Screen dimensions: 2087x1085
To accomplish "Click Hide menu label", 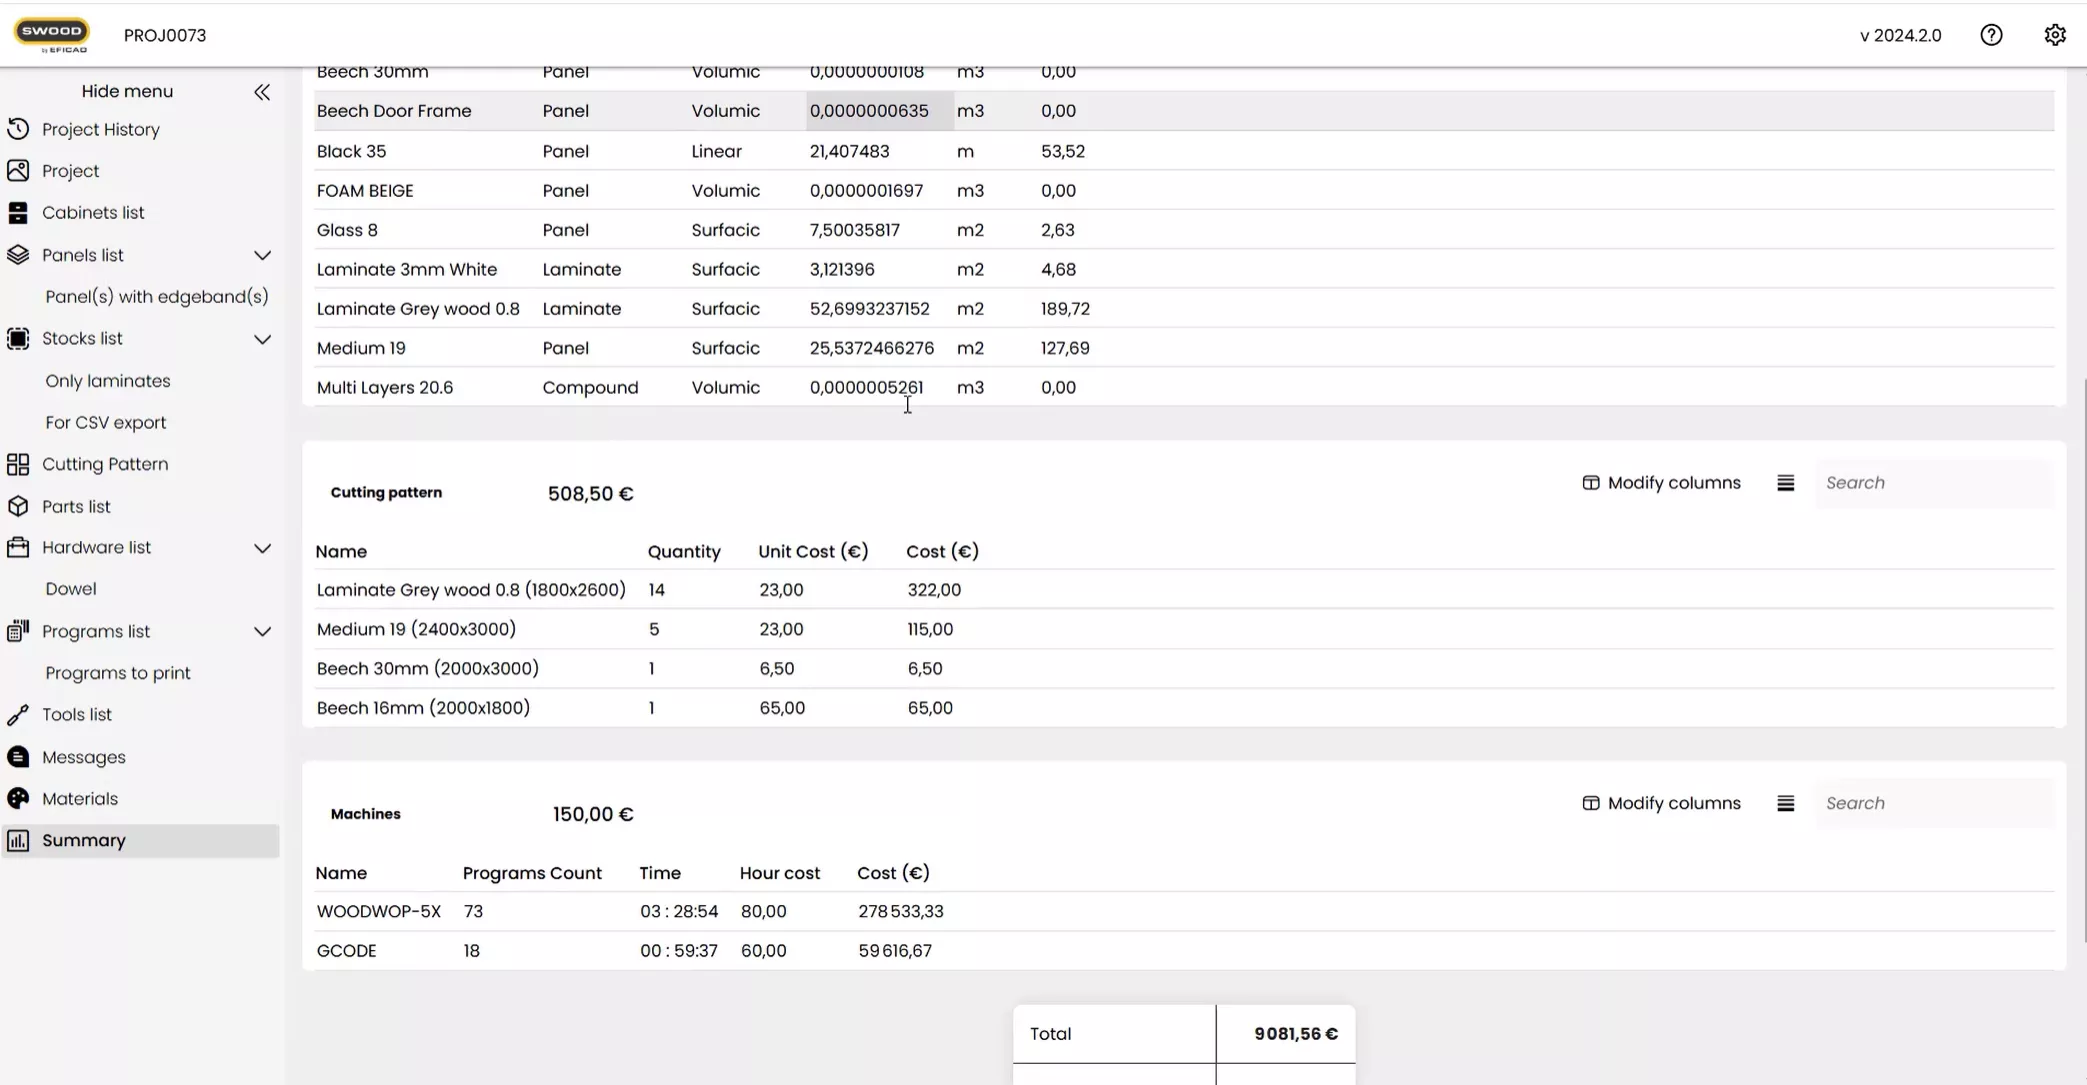I will click(127, 91).
